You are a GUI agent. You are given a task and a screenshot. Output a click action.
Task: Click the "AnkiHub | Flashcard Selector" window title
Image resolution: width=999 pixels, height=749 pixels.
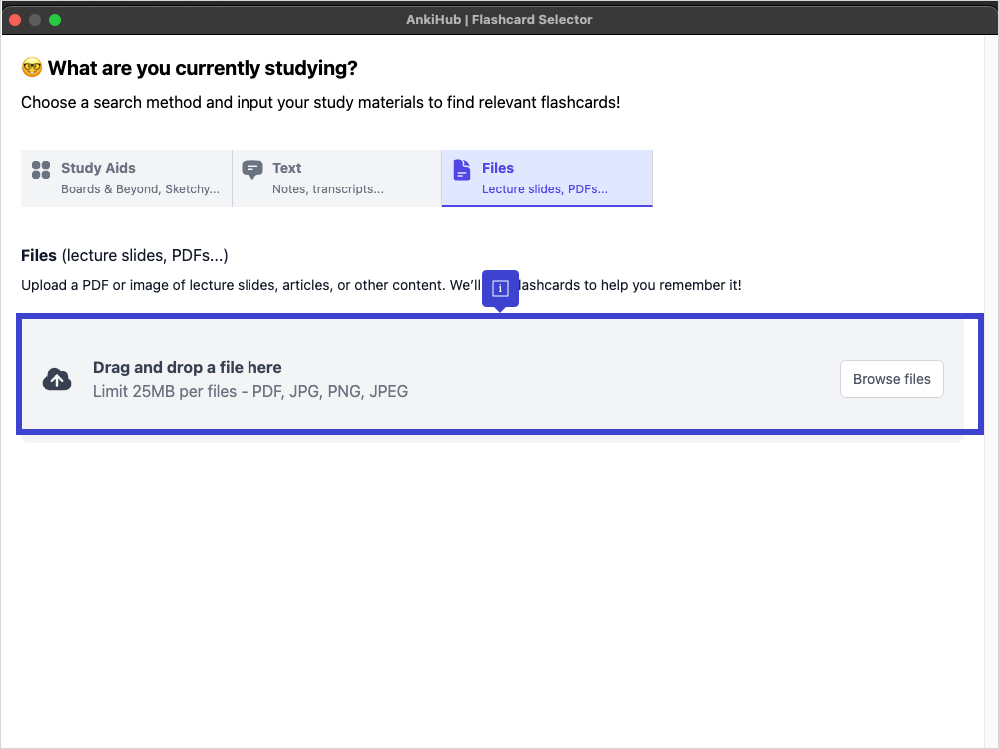499,19
